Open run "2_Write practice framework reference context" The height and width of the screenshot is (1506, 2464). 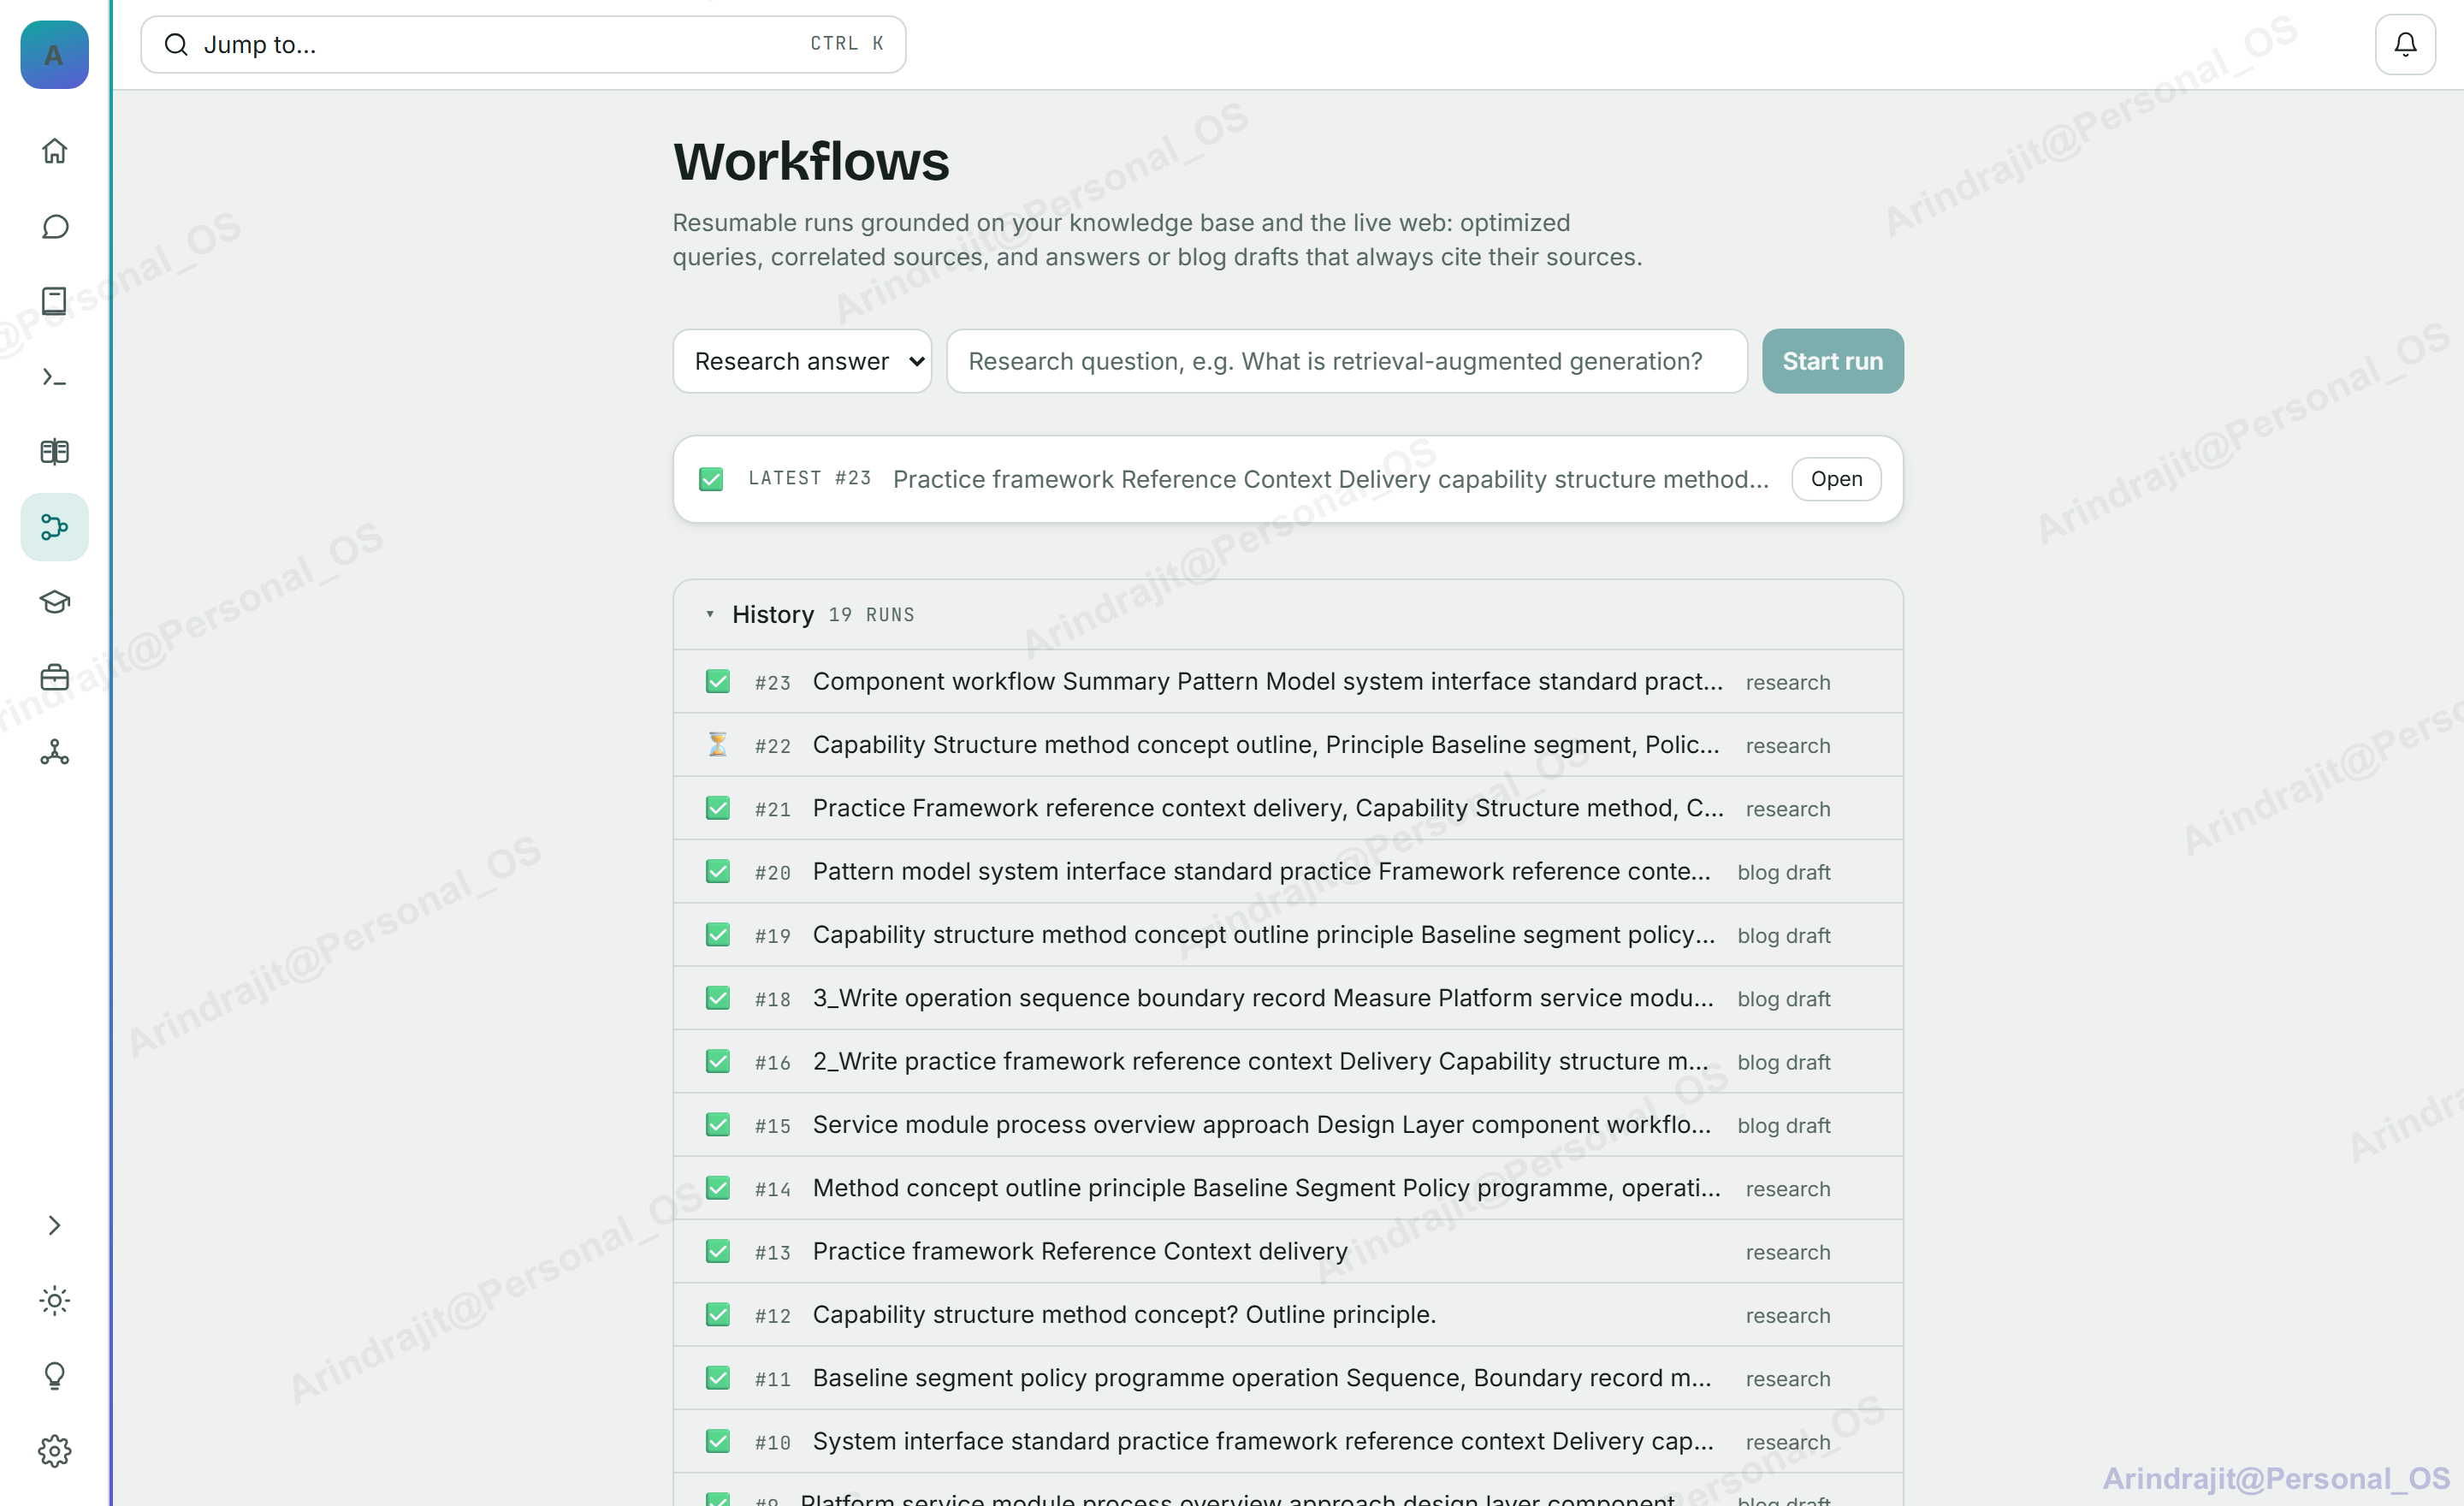click(x=1288, y=1061)
